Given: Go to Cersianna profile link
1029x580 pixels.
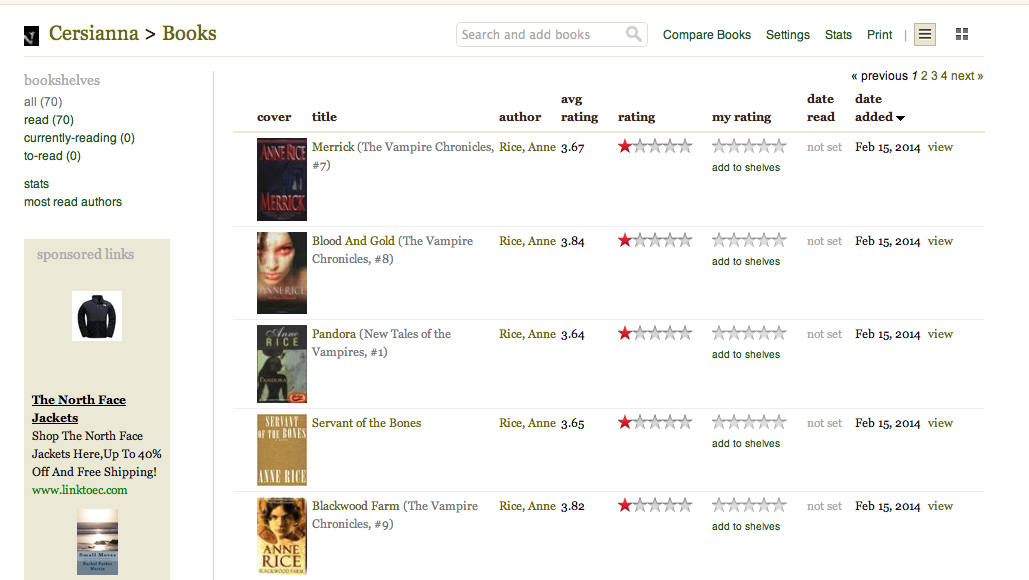Looking at the screenshot, I should click(x=94, y=33).
